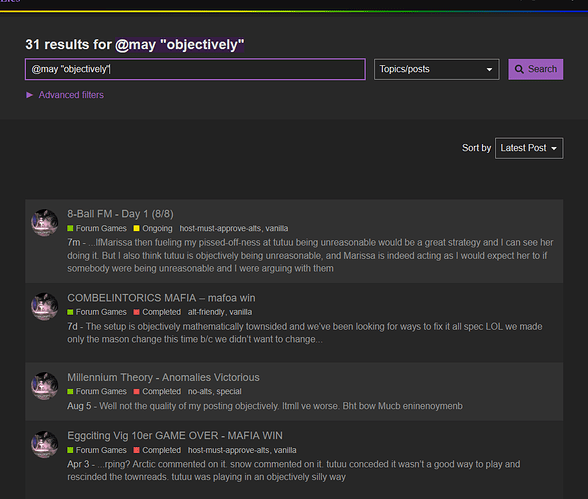Click host-must-approve-alts tag on Eggciting Vig result

[228, 450]
